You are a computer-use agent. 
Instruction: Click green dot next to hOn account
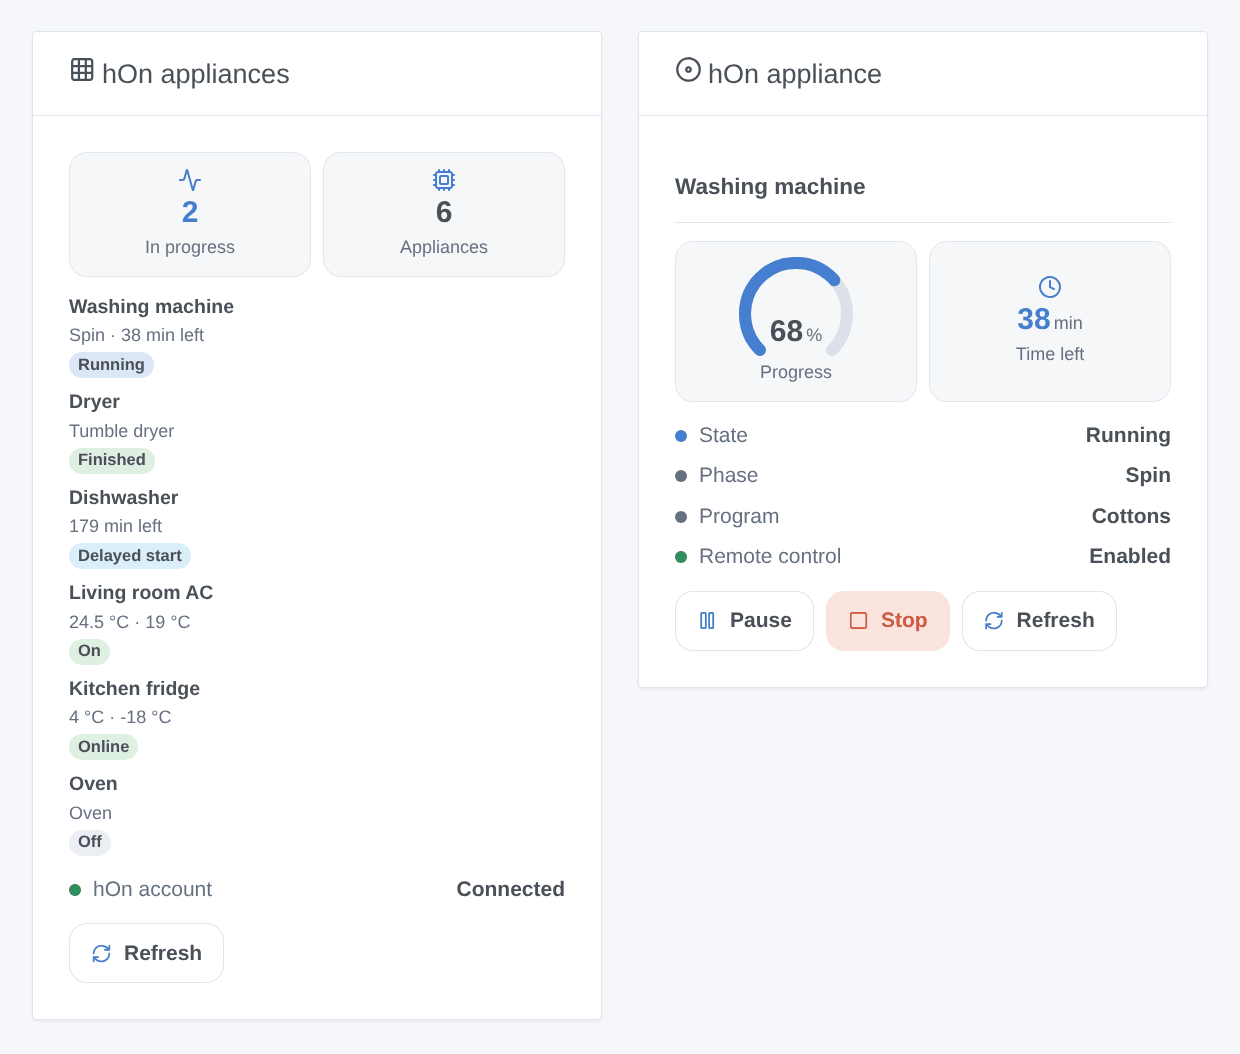(75, 890)
